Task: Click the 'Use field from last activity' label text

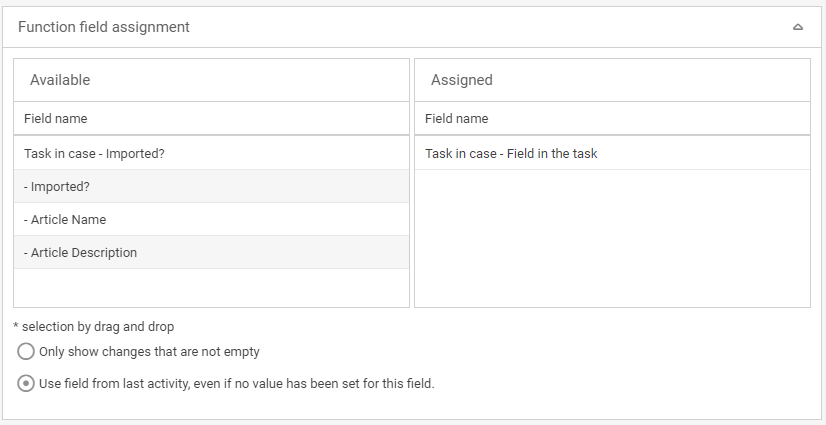Action: click(236, 383)
